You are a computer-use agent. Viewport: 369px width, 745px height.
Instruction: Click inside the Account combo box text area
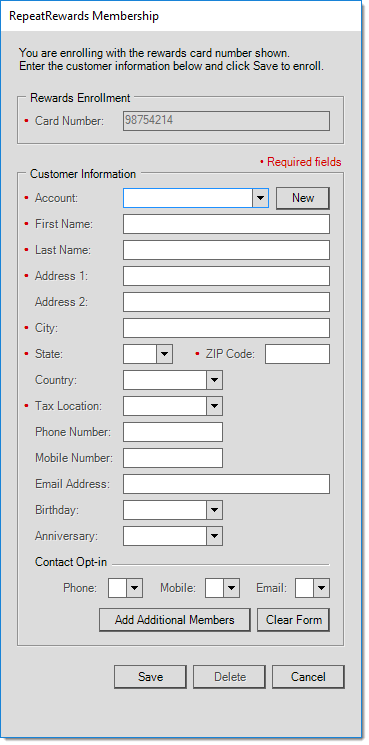tap(188, 198)
